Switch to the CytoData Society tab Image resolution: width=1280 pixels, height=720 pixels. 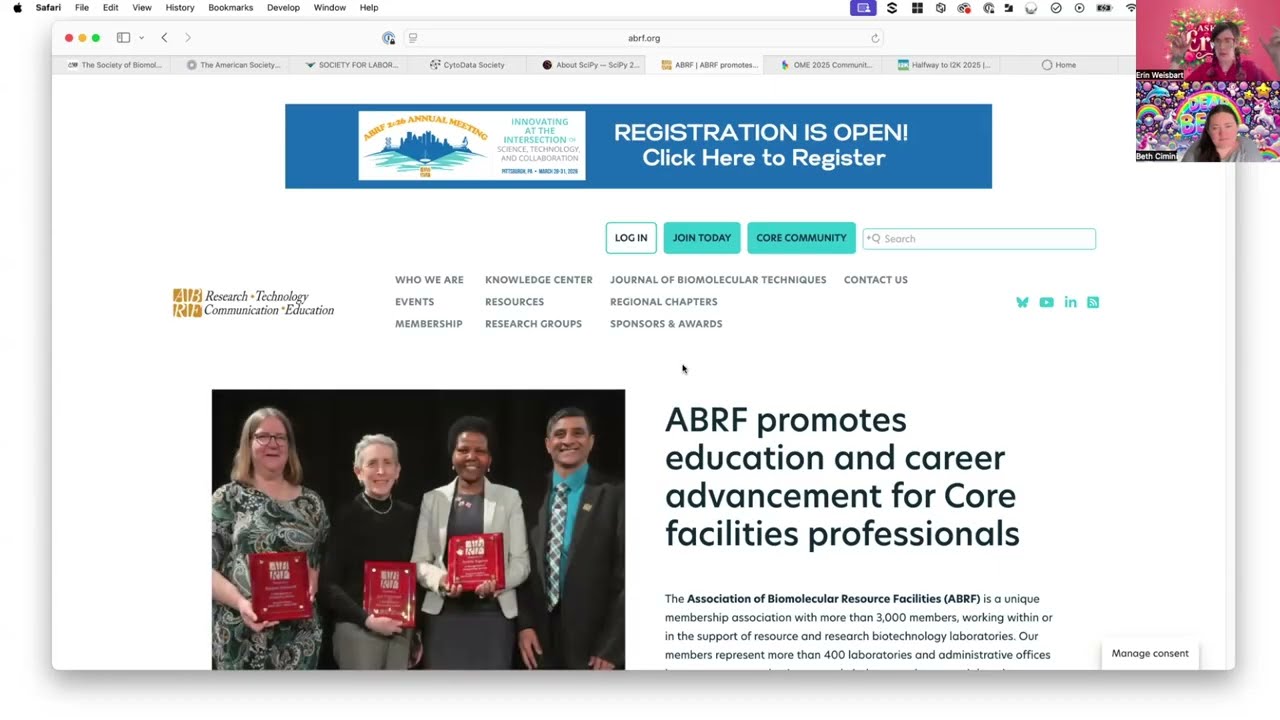[x=467, y=65]
